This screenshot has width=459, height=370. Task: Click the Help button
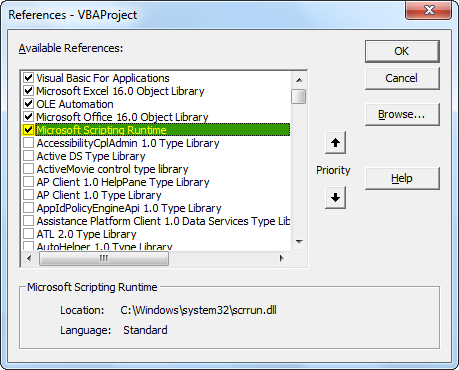[402, 178]
